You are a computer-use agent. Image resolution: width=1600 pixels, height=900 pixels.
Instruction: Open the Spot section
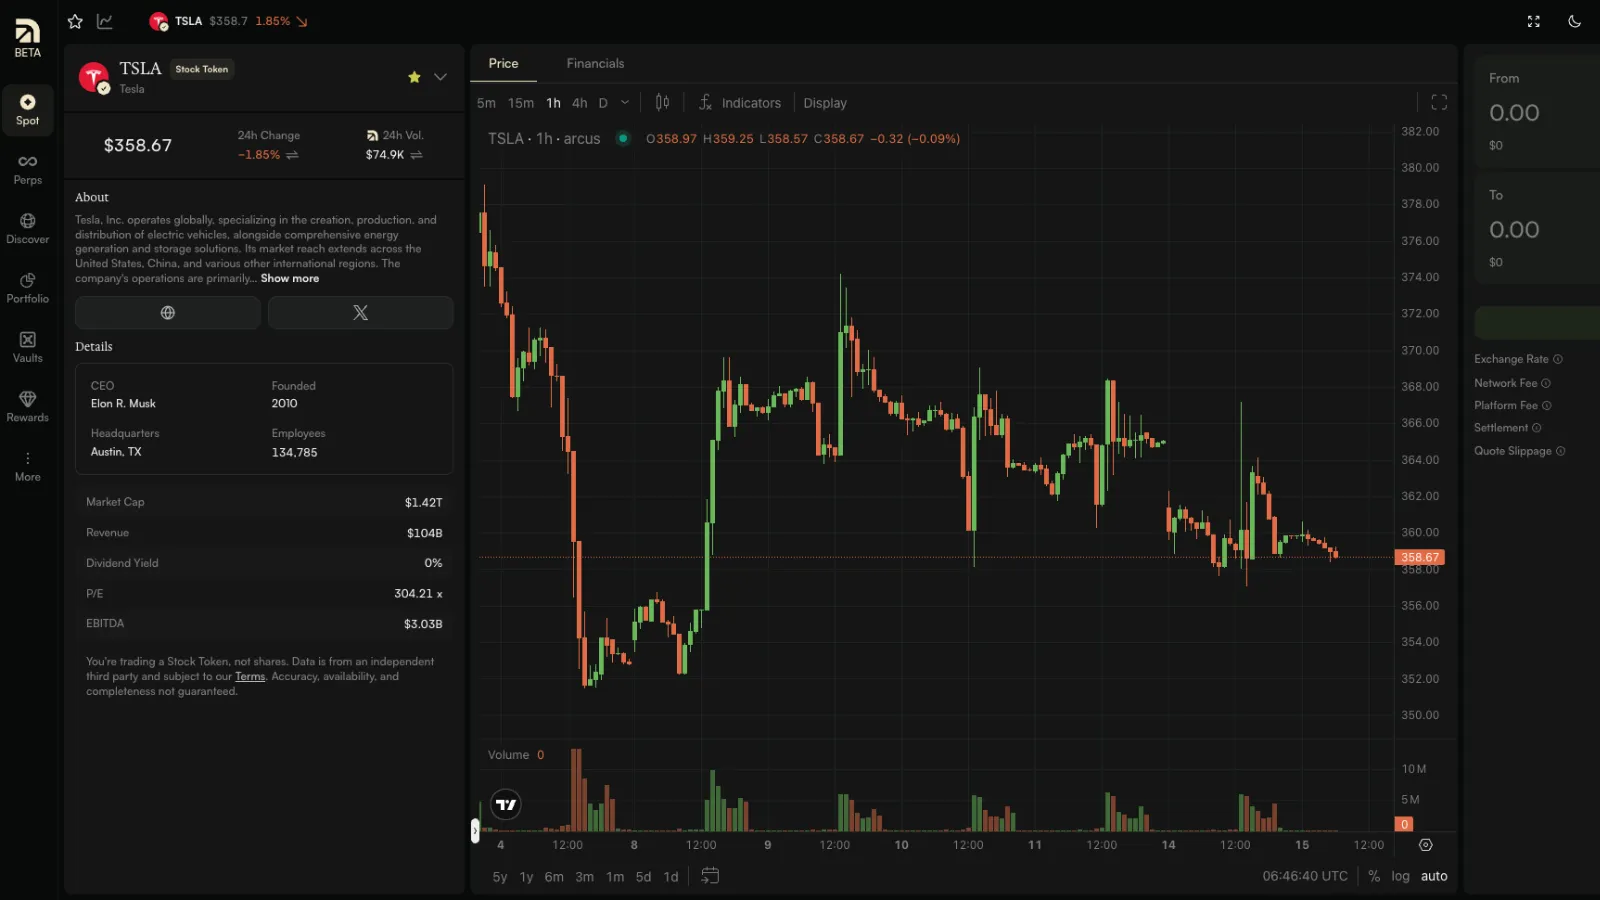pyautogui.click(x=27, y=110)
